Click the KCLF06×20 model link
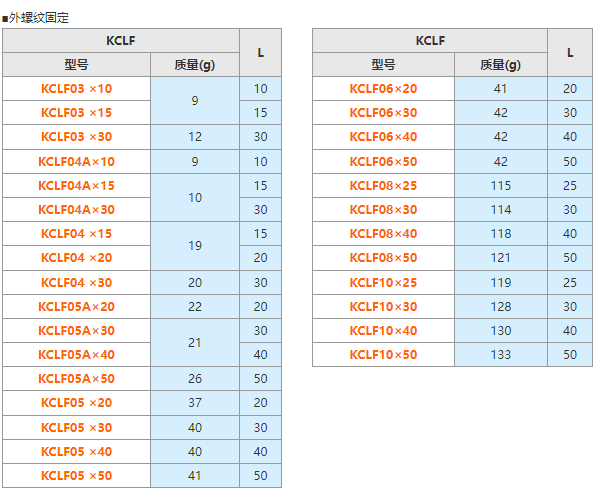595x504 pixels. tap(383, 89)
